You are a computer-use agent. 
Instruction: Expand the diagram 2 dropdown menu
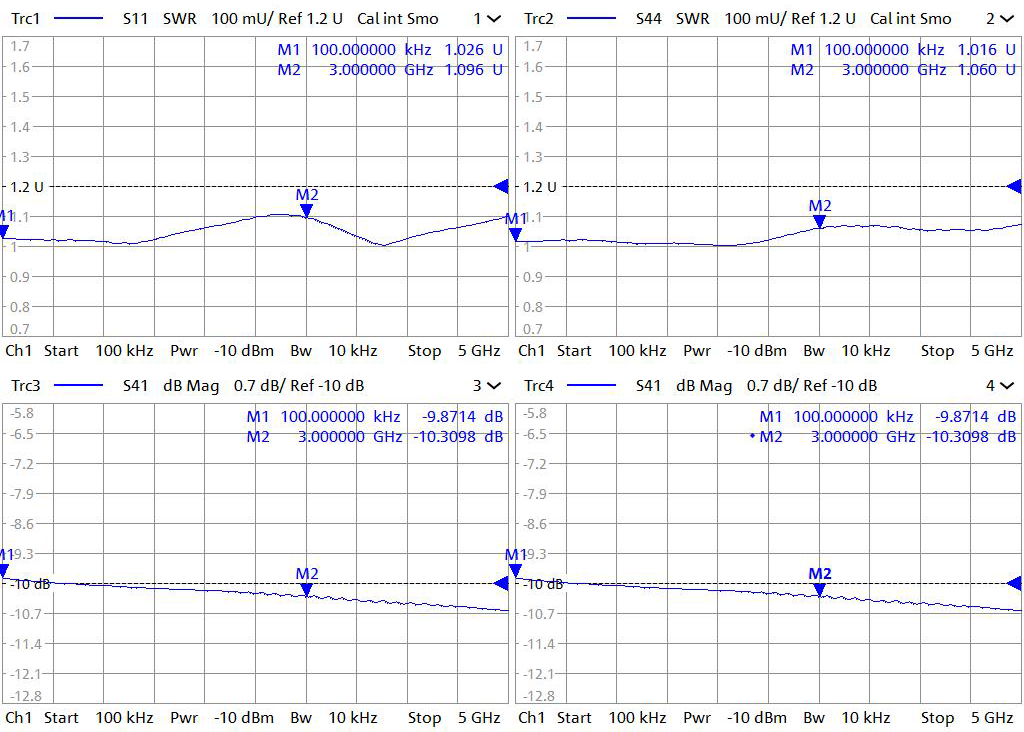tap(1006, 18)
